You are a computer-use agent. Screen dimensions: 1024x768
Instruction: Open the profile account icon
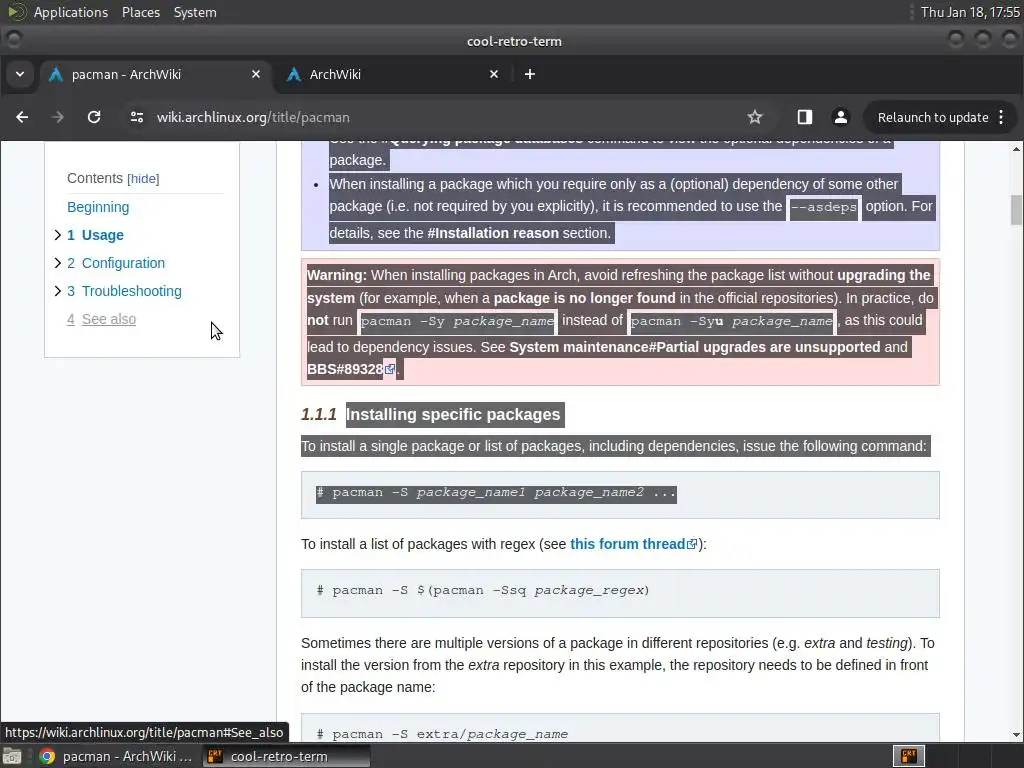coord(840,118)
